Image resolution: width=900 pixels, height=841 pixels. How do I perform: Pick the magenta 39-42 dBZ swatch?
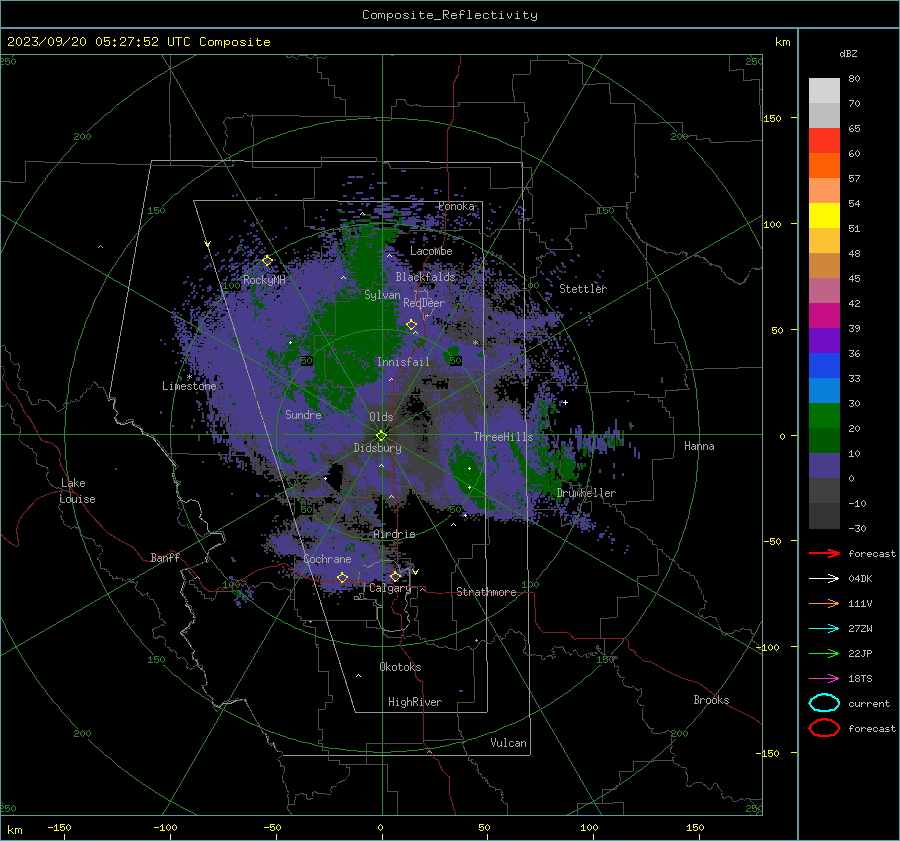pyautogui.click(x=824, y=316)
